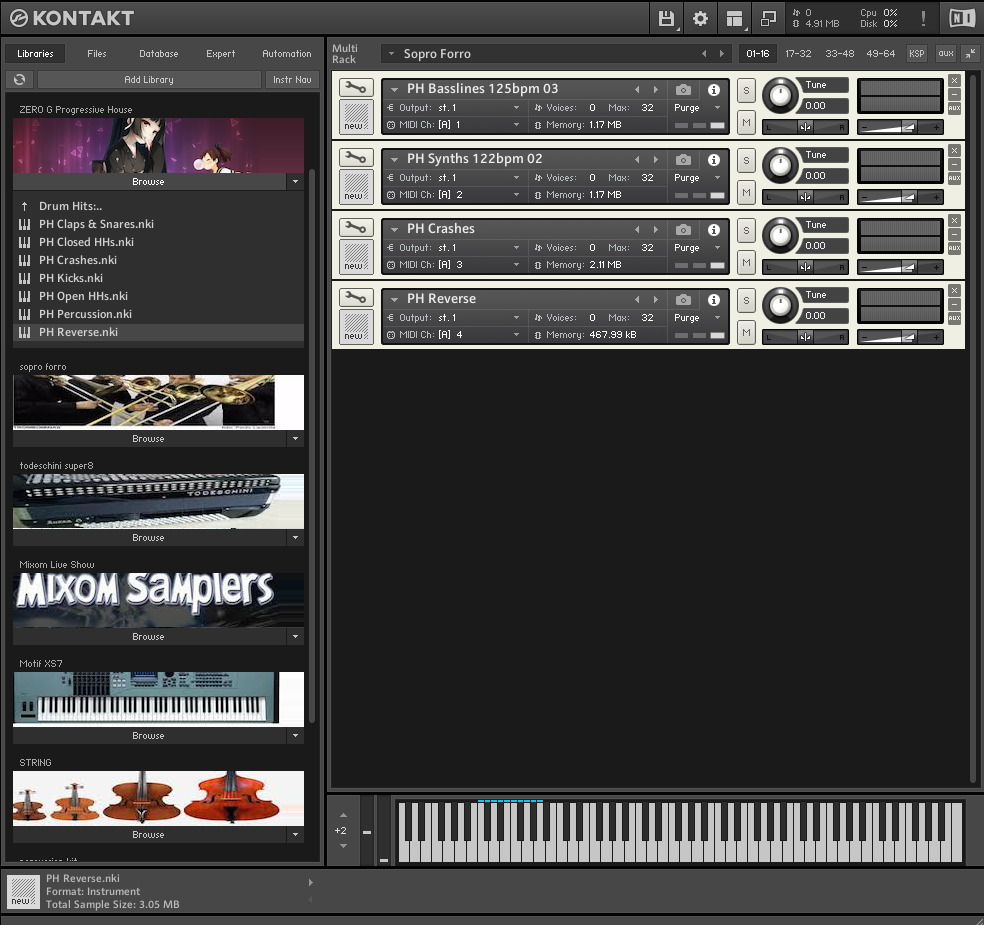Viewport: 984px width, 925px height.
Task: Browse the ZERO G Progressive House library
Action: point(149,182)
